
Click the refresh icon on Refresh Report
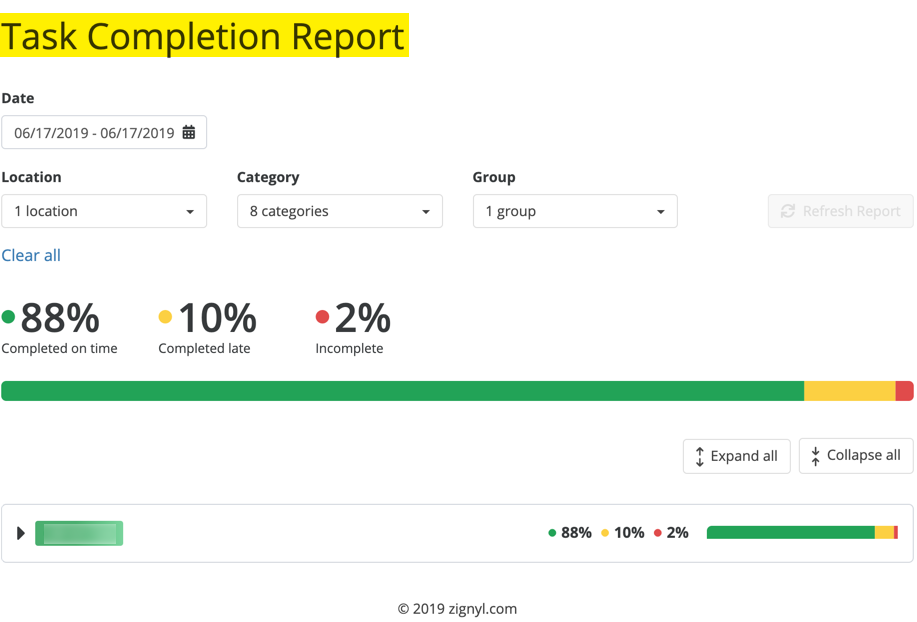click(788, 211)
